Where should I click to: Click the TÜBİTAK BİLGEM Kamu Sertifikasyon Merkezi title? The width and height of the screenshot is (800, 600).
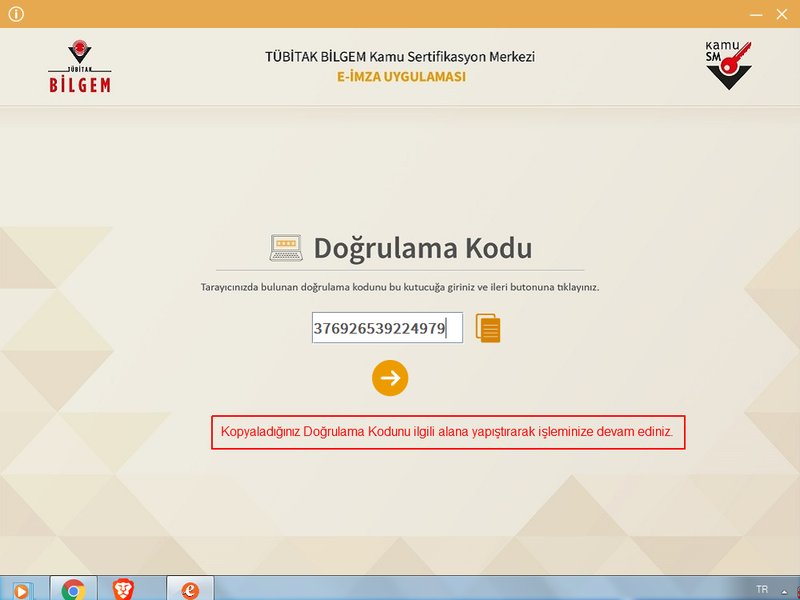pyautogui.click(x=400, y=56)
